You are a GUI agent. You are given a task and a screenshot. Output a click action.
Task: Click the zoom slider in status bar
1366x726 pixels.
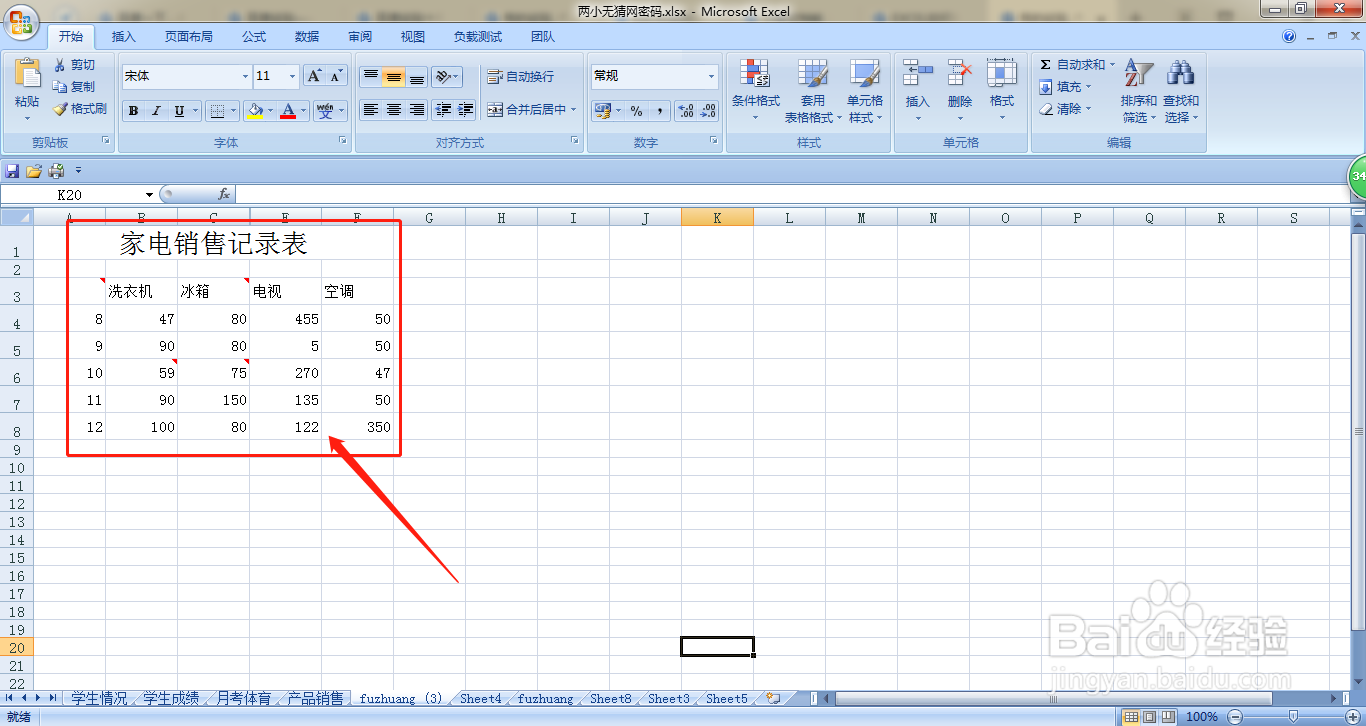point(1293,716)
